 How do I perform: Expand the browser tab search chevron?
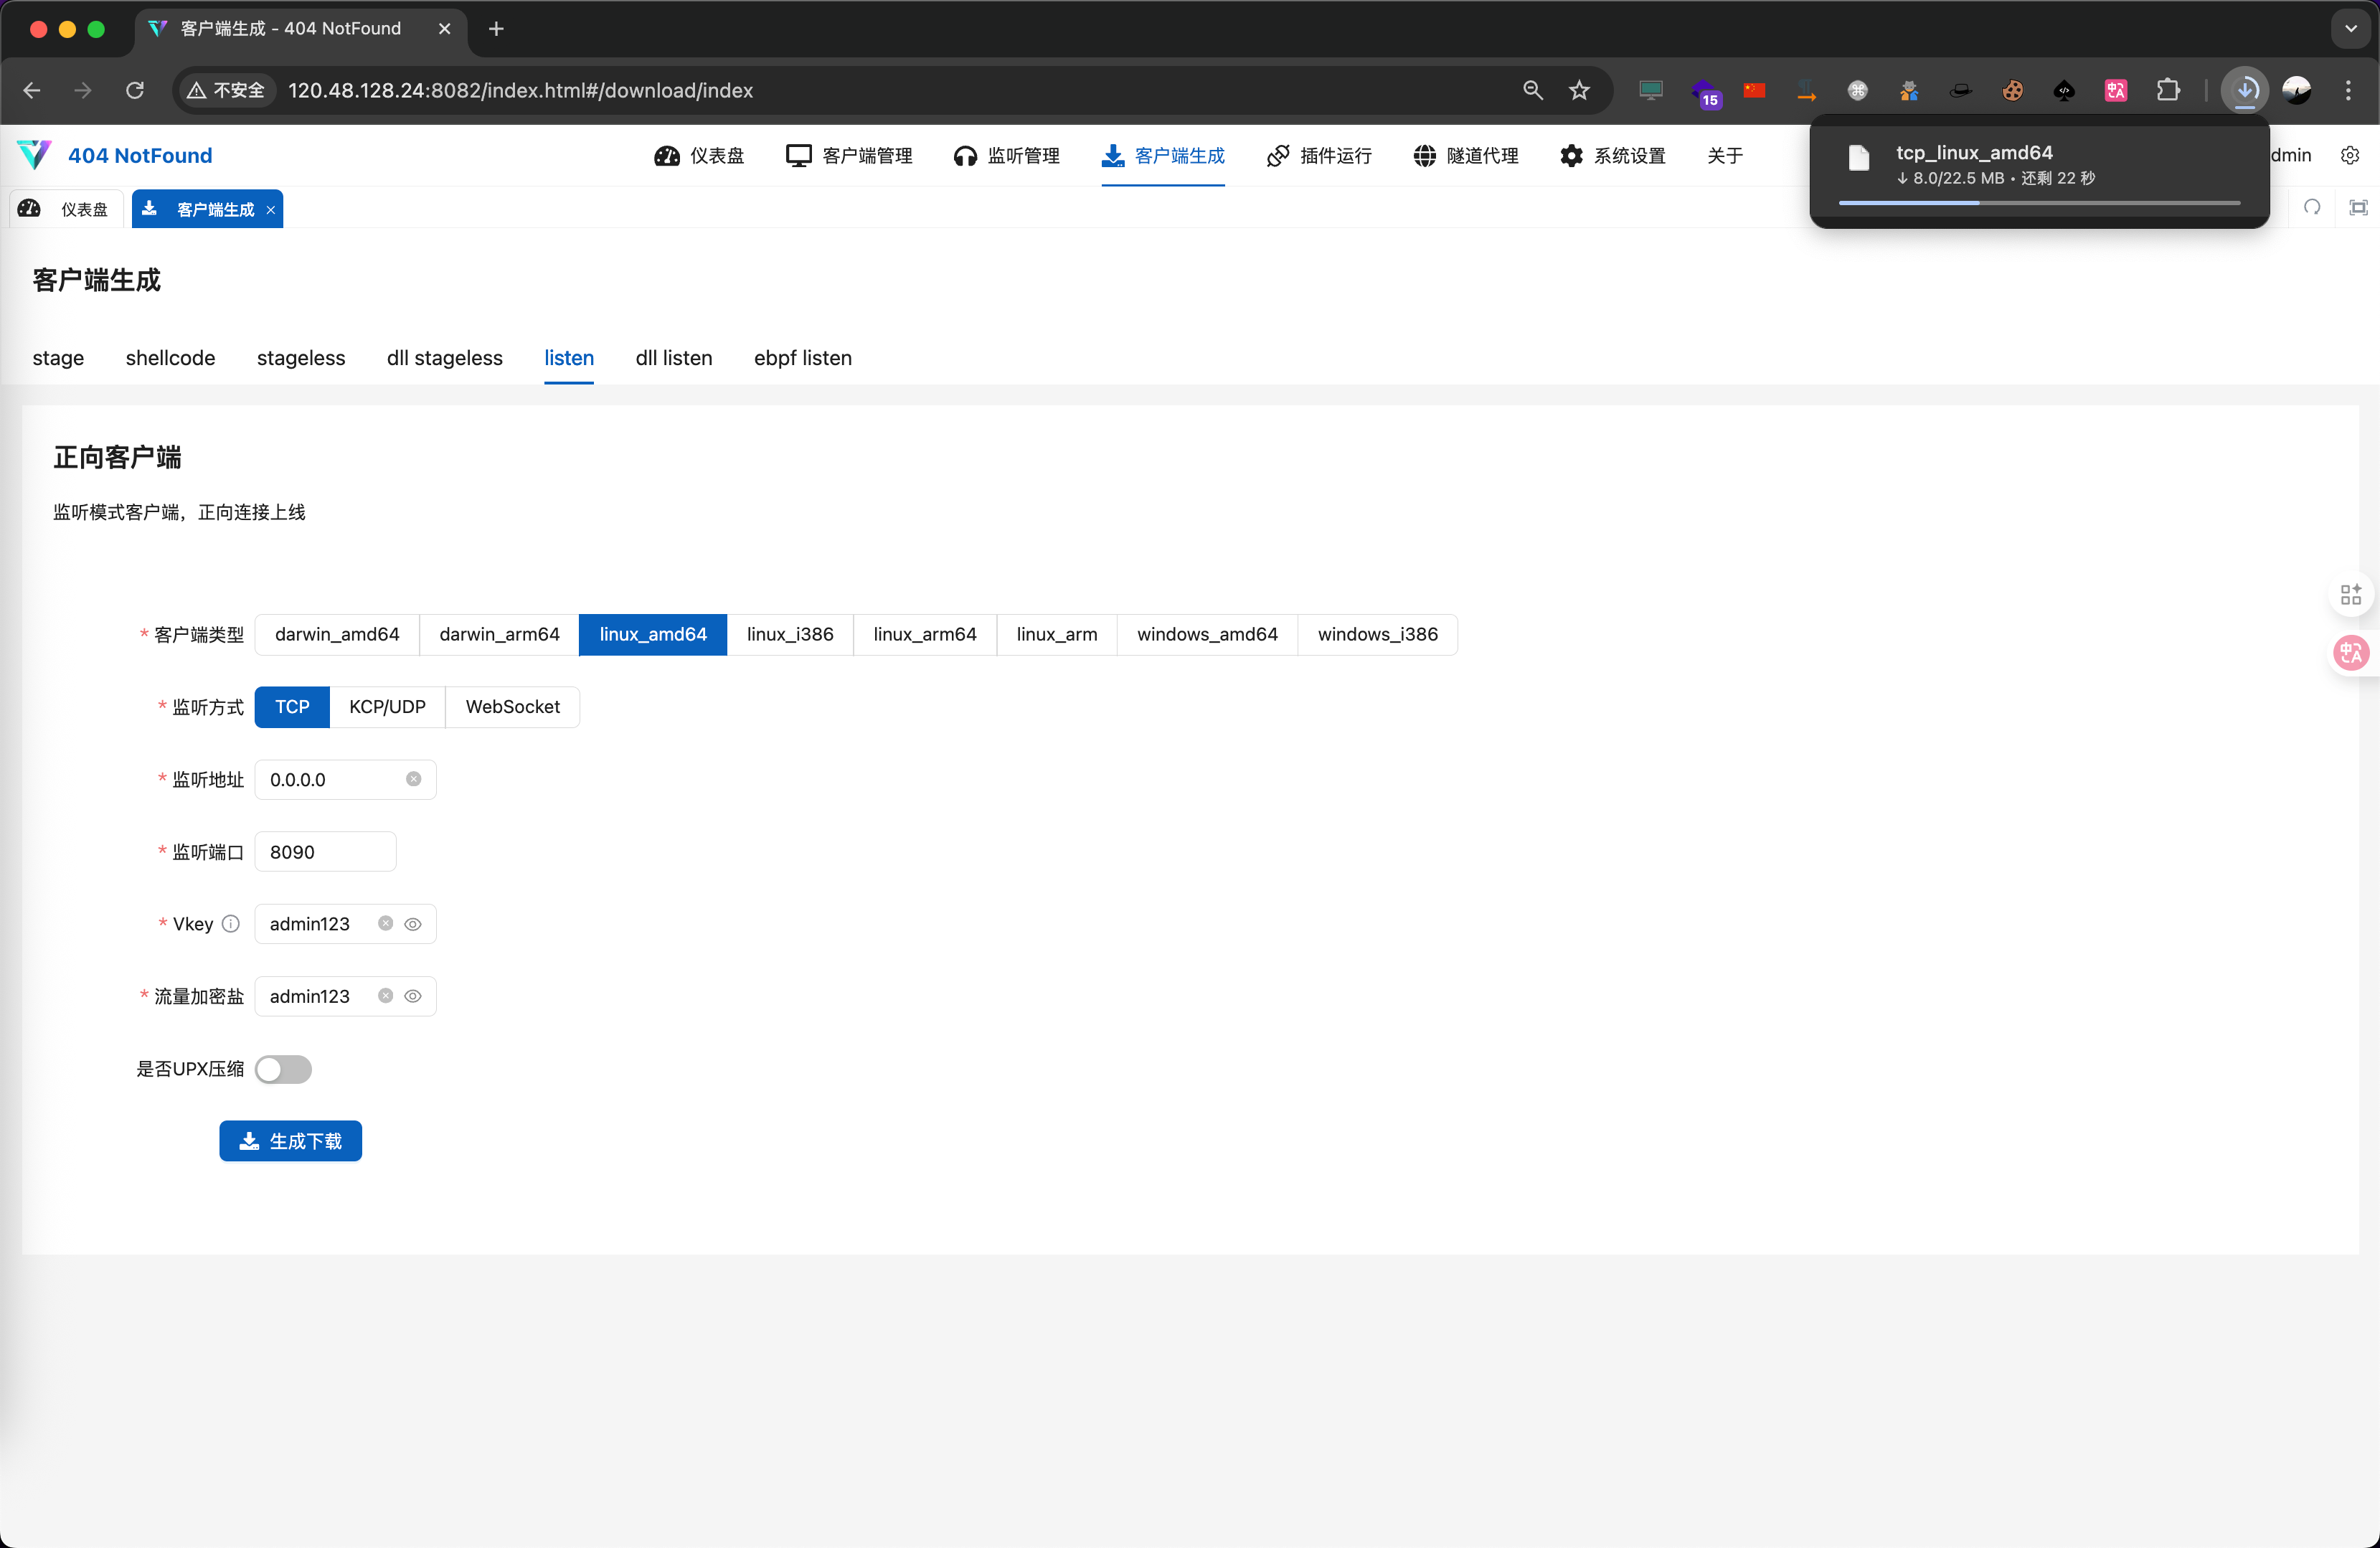tap(2350, 28)
